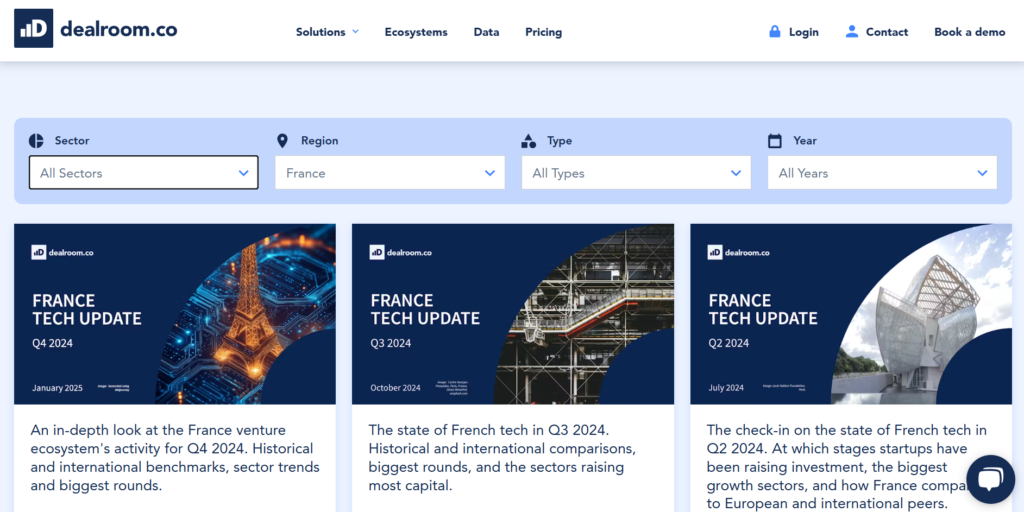The image size is (1024, 512).
Task: Click the 'Type' filter label
Action: click(x=560, y=140)
